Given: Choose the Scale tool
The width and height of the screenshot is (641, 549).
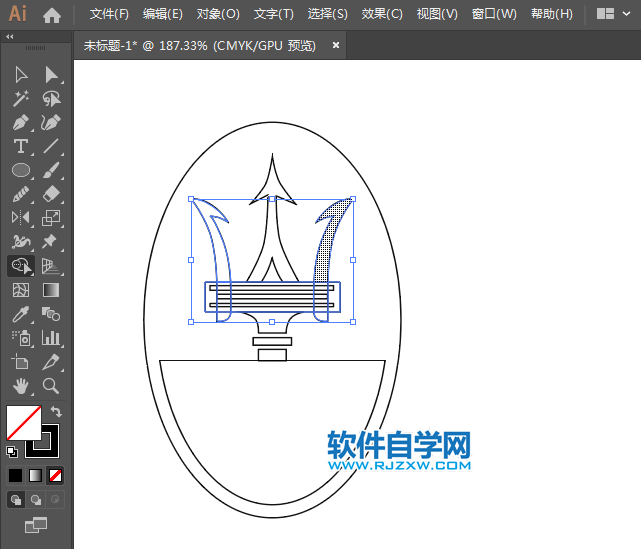Looking at the screenshot, I should tap(51, 218).
